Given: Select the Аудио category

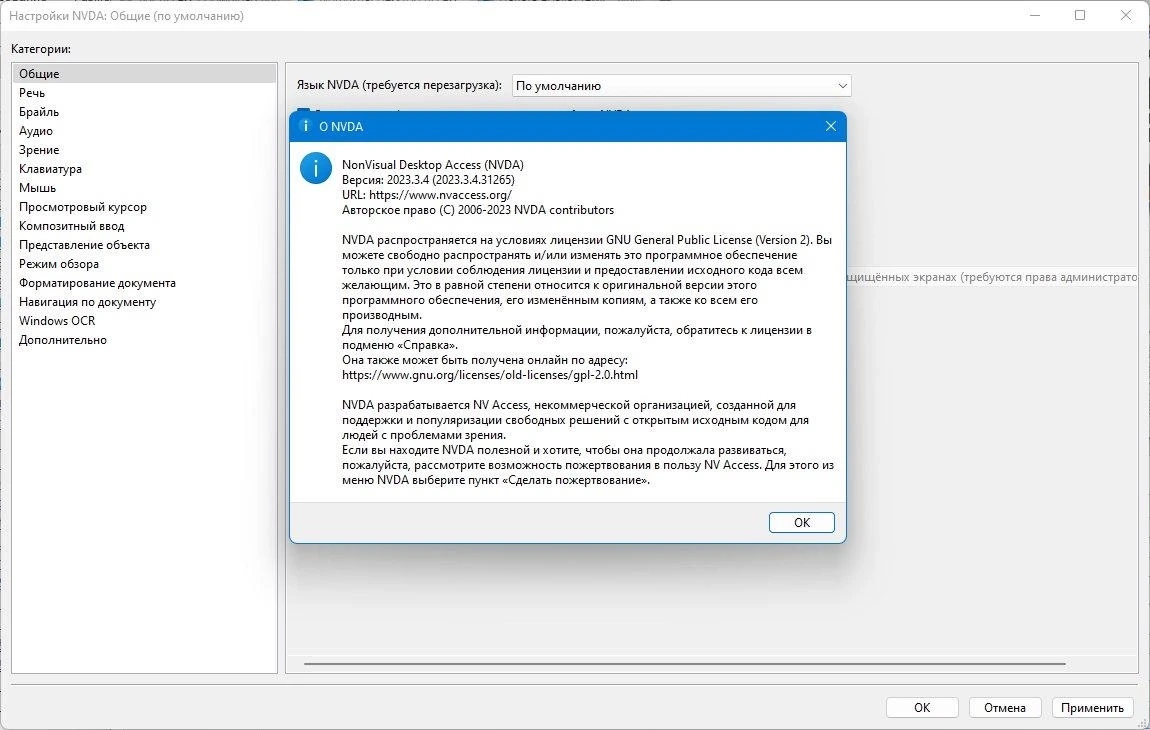Looking at the screenshot, I should [144, 131].
